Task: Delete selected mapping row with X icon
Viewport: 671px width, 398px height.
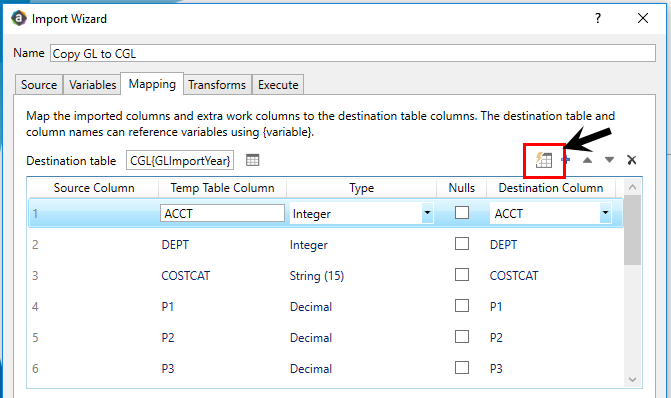Action: pos(632,160)
